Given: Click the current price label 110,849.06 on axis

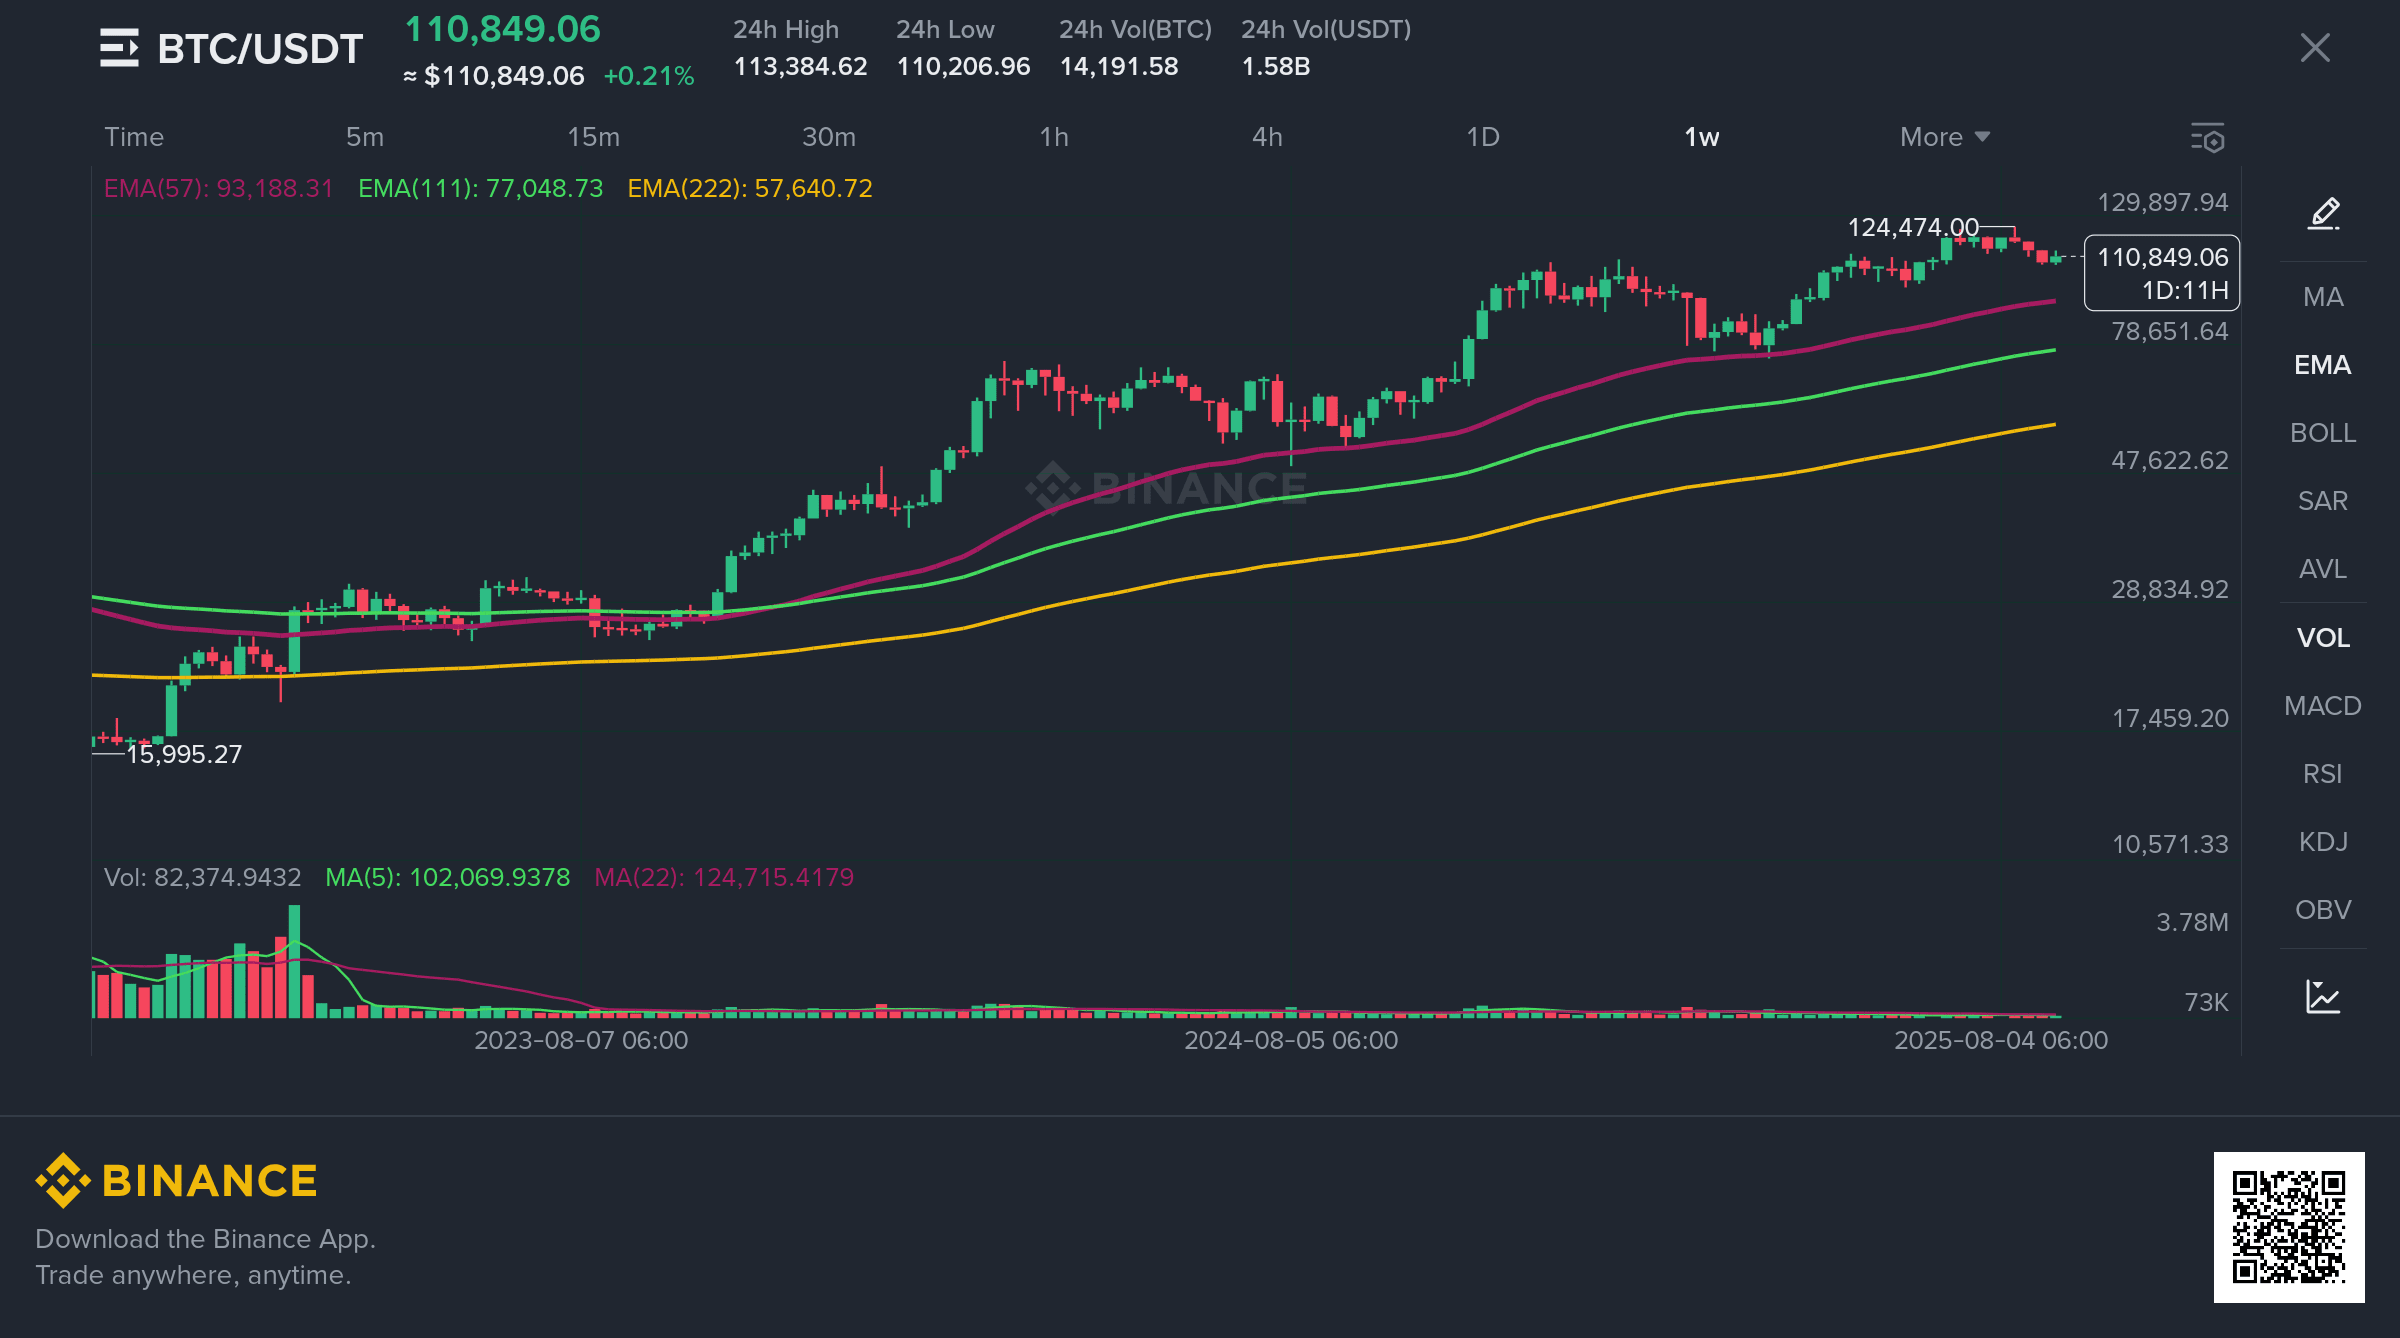Looking at the screenshot, I should [2162, 258].
